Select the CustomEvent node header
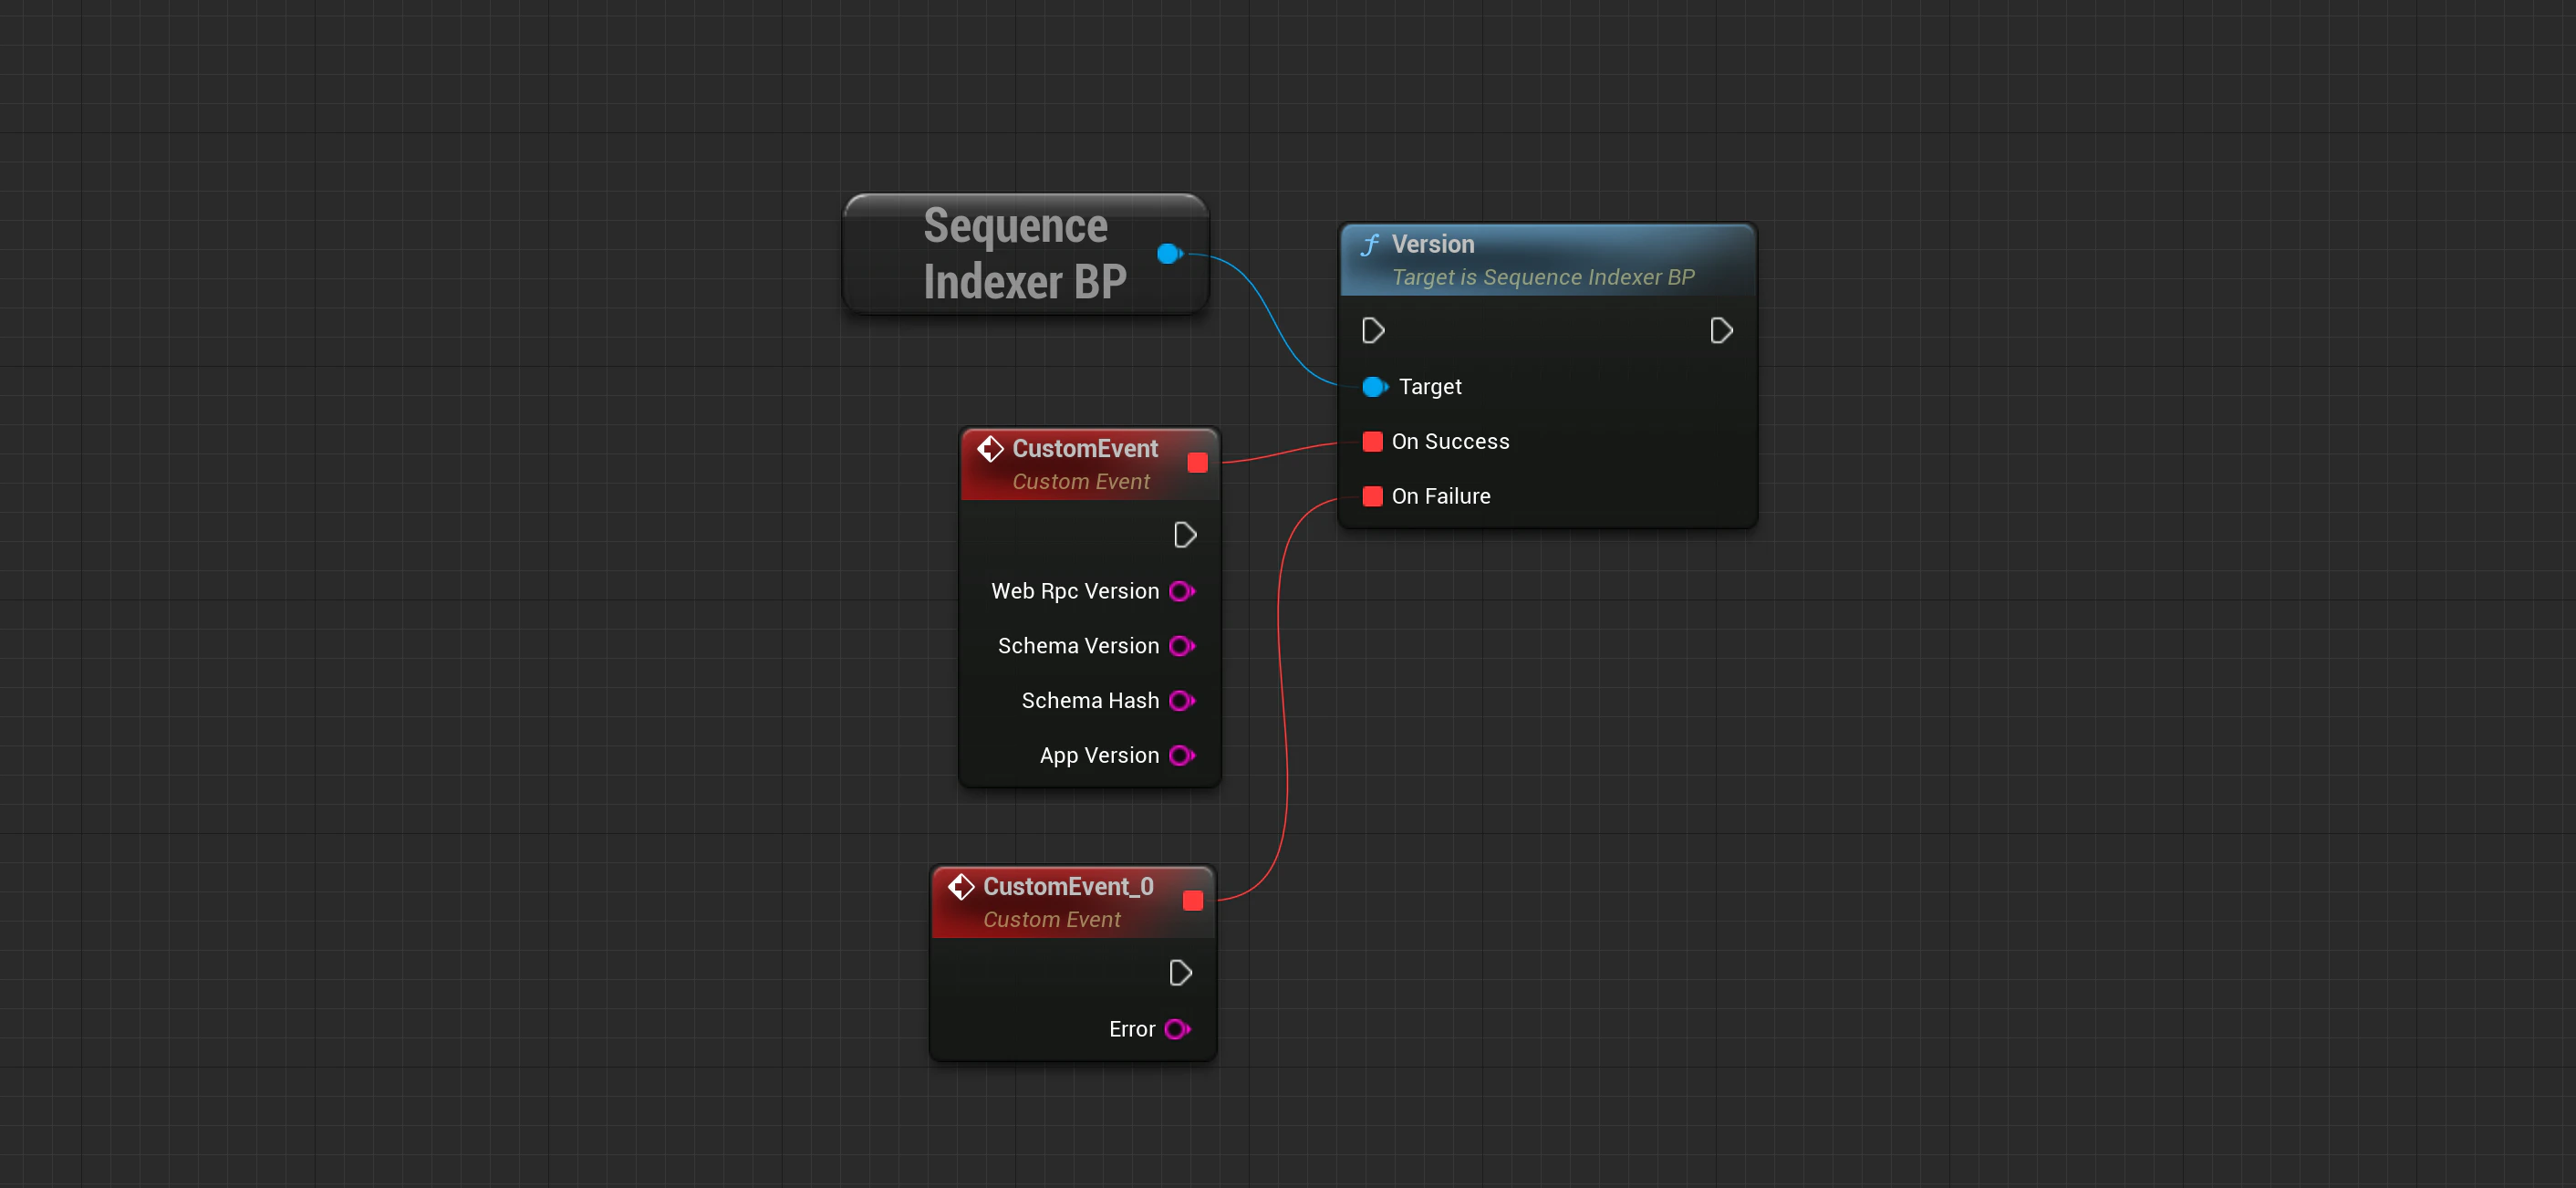The width and height of the screenshot is (2576, 1188). click(x=1084, y=450)
